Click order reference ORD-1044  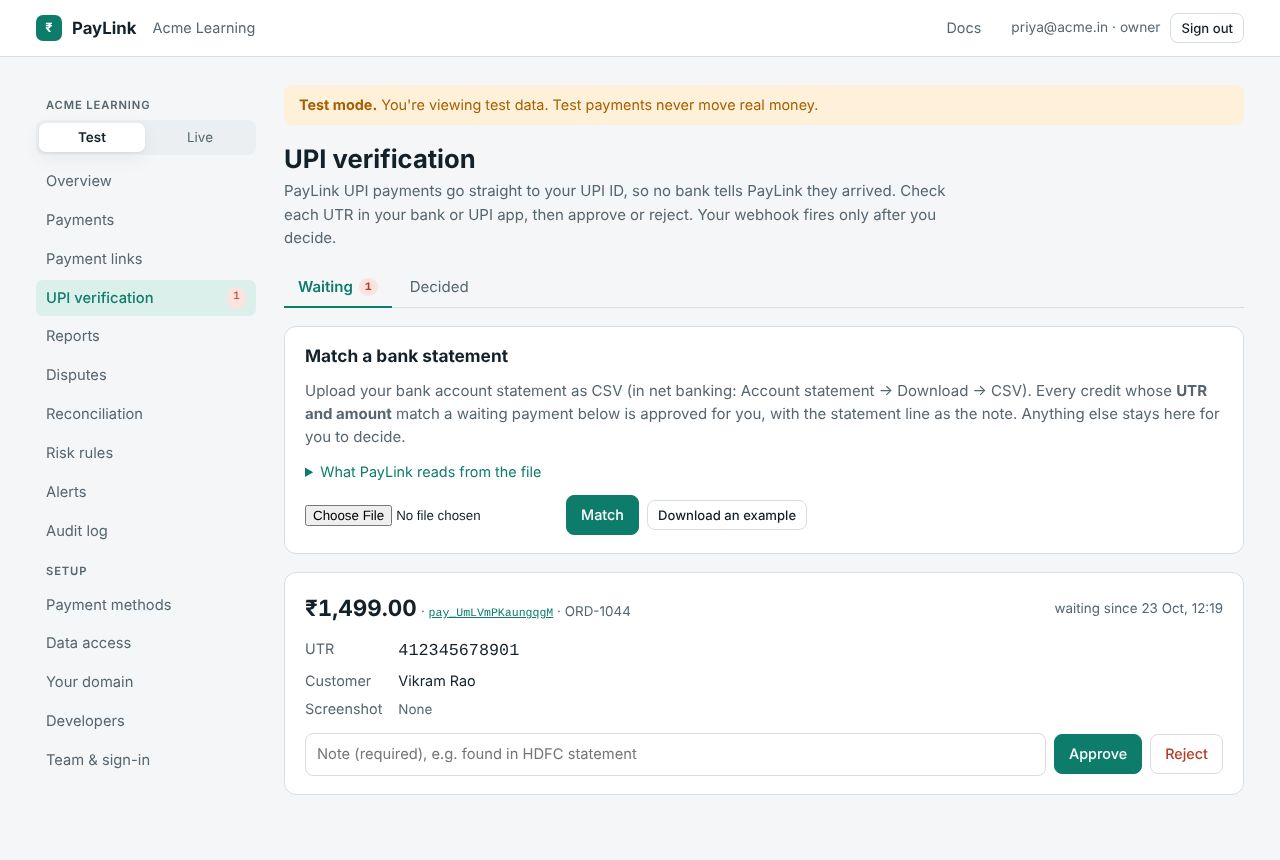(x=598, y=611)
